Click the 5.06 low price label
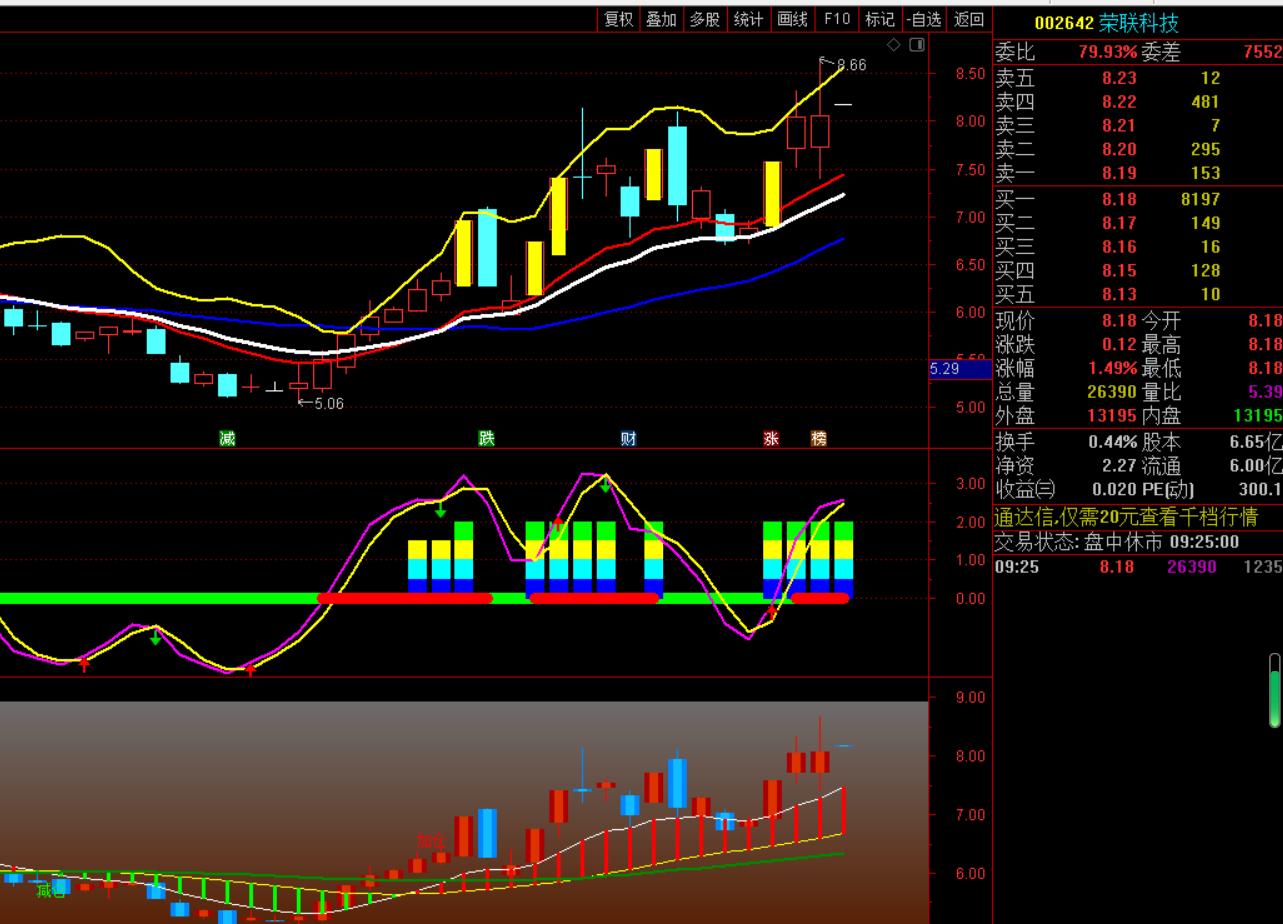The width and height of the screenshot is (1283, 924). (328, 403)
